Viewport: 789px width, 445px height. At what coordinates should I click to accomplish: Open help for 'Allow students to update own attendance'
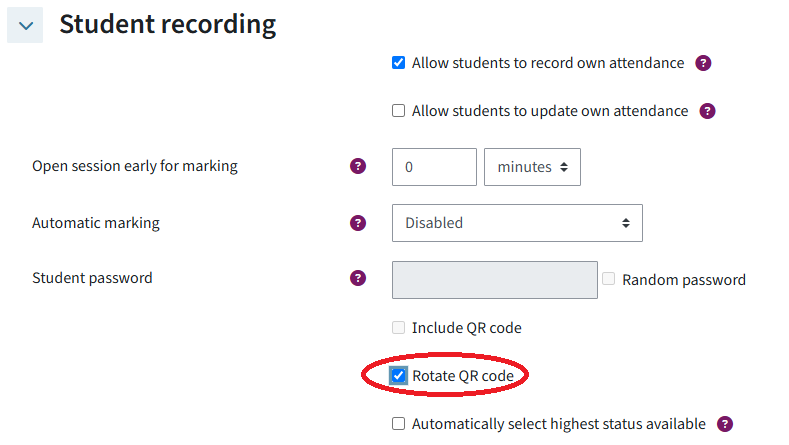tap(707, 111)
